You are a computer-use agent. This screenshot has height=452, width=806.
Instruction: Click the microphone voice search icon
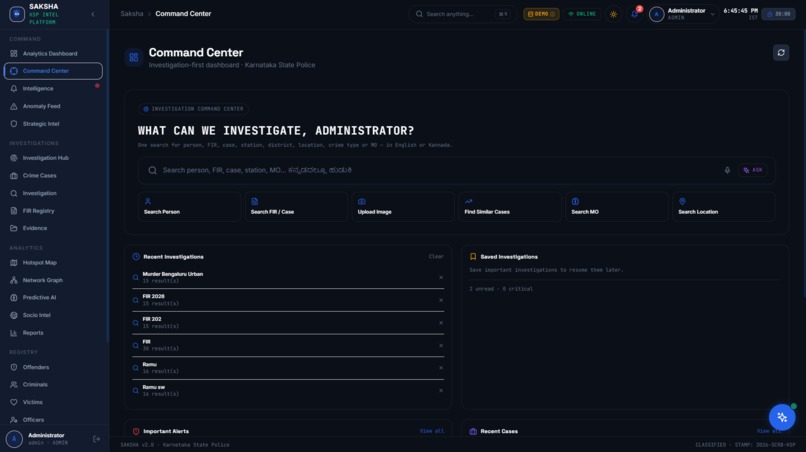point(727,170)
